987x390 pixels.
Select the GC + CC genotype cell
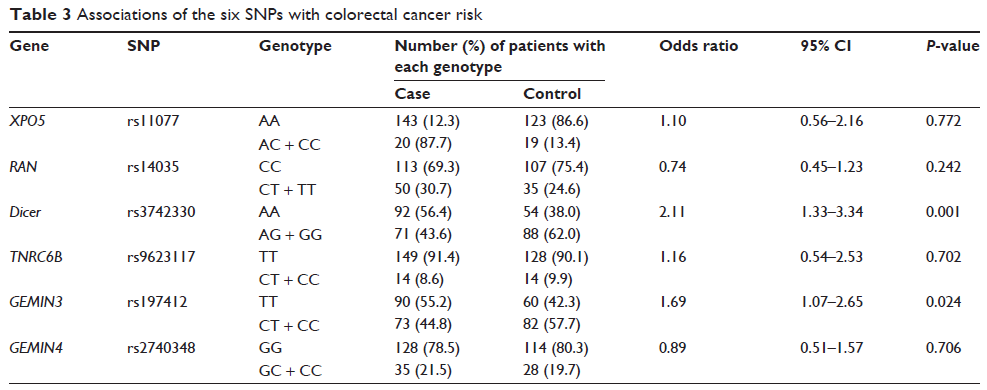tap(291, 371)
